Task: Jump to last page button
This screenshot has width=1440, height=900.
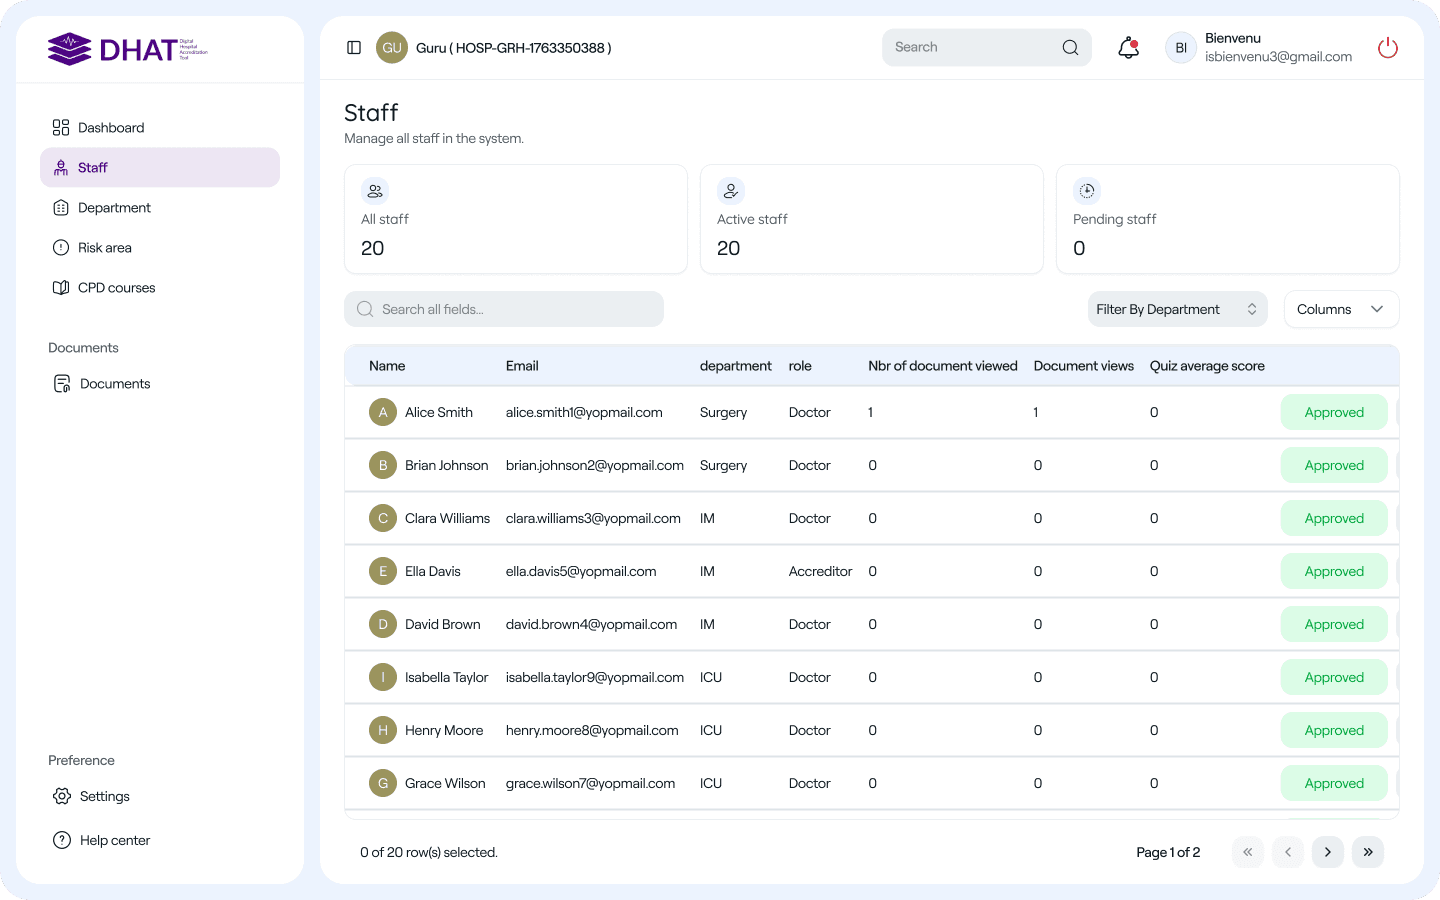Action: 1367,852
